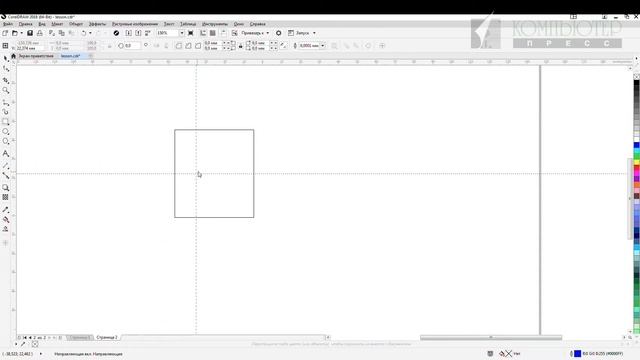The image size is (640, 360).
Task: Select the Drop Shadow effects tool
Action: pos(6,187)
